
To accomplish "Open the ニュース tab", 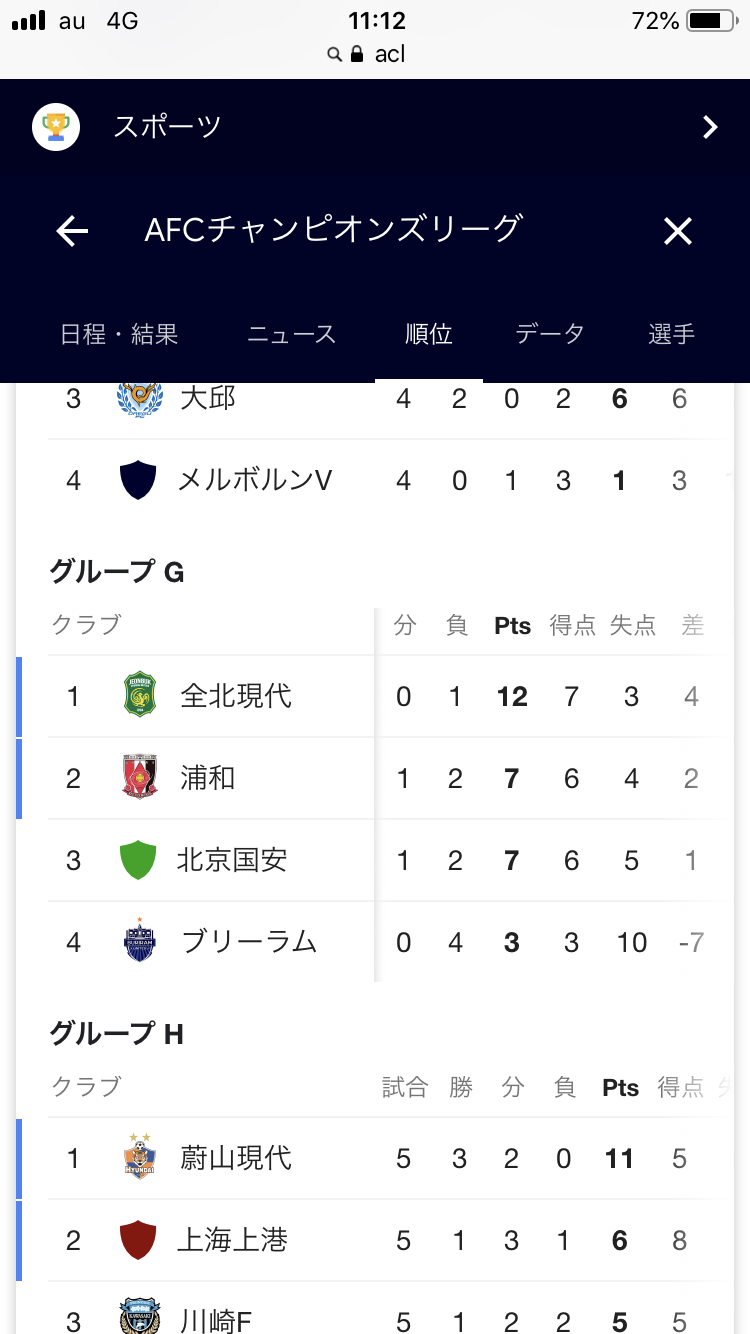I will click(291, 334).
